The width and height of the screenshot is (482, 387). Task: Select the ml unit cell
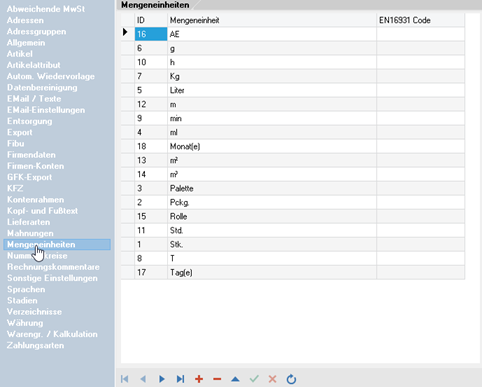(x=272, y=132)
